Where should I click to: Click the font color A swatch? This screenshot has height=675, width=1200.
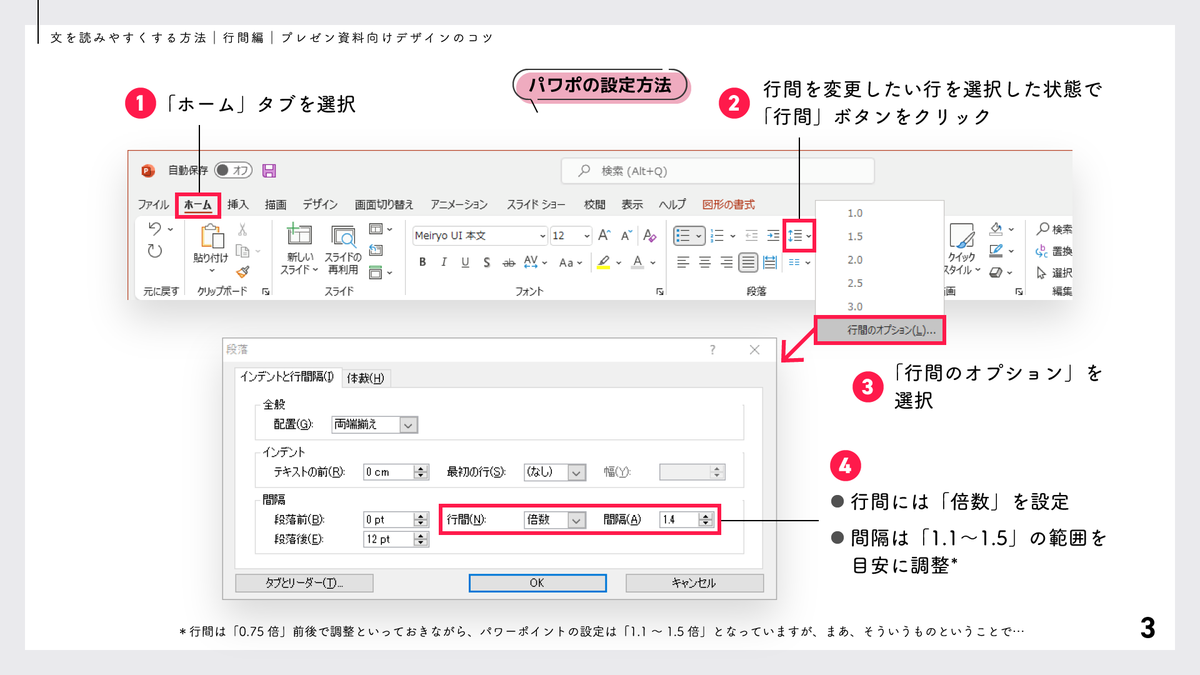(638, 262)
